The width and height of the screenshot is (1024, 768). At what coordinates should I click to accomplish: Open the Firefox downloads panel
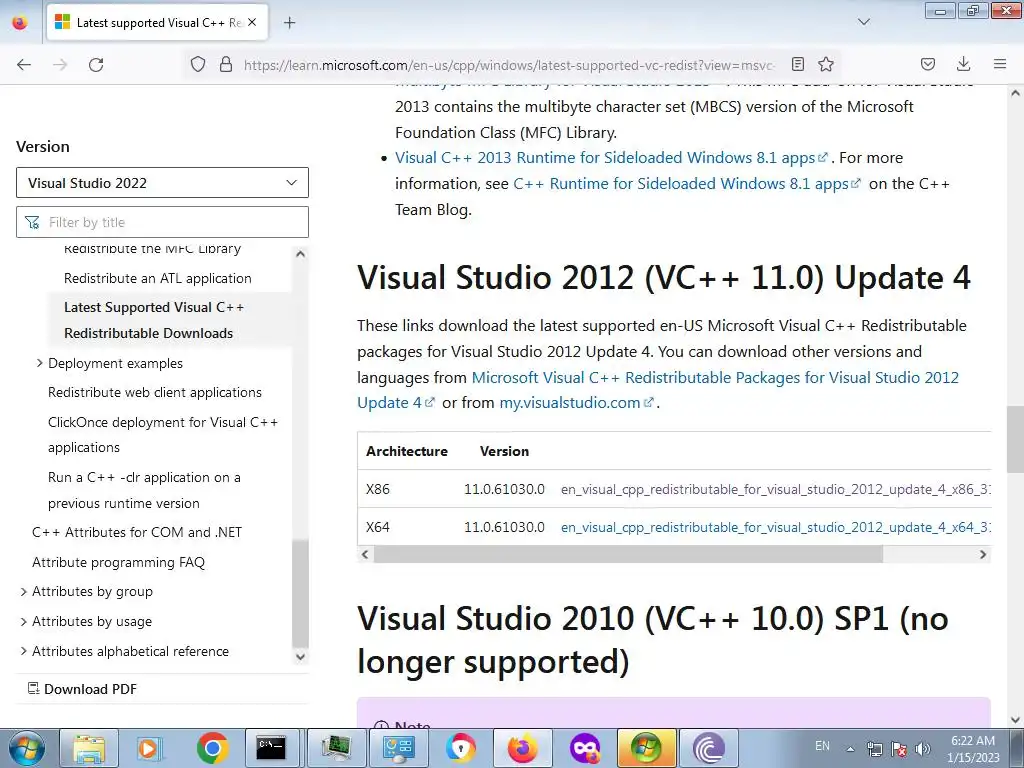(963, 64)
